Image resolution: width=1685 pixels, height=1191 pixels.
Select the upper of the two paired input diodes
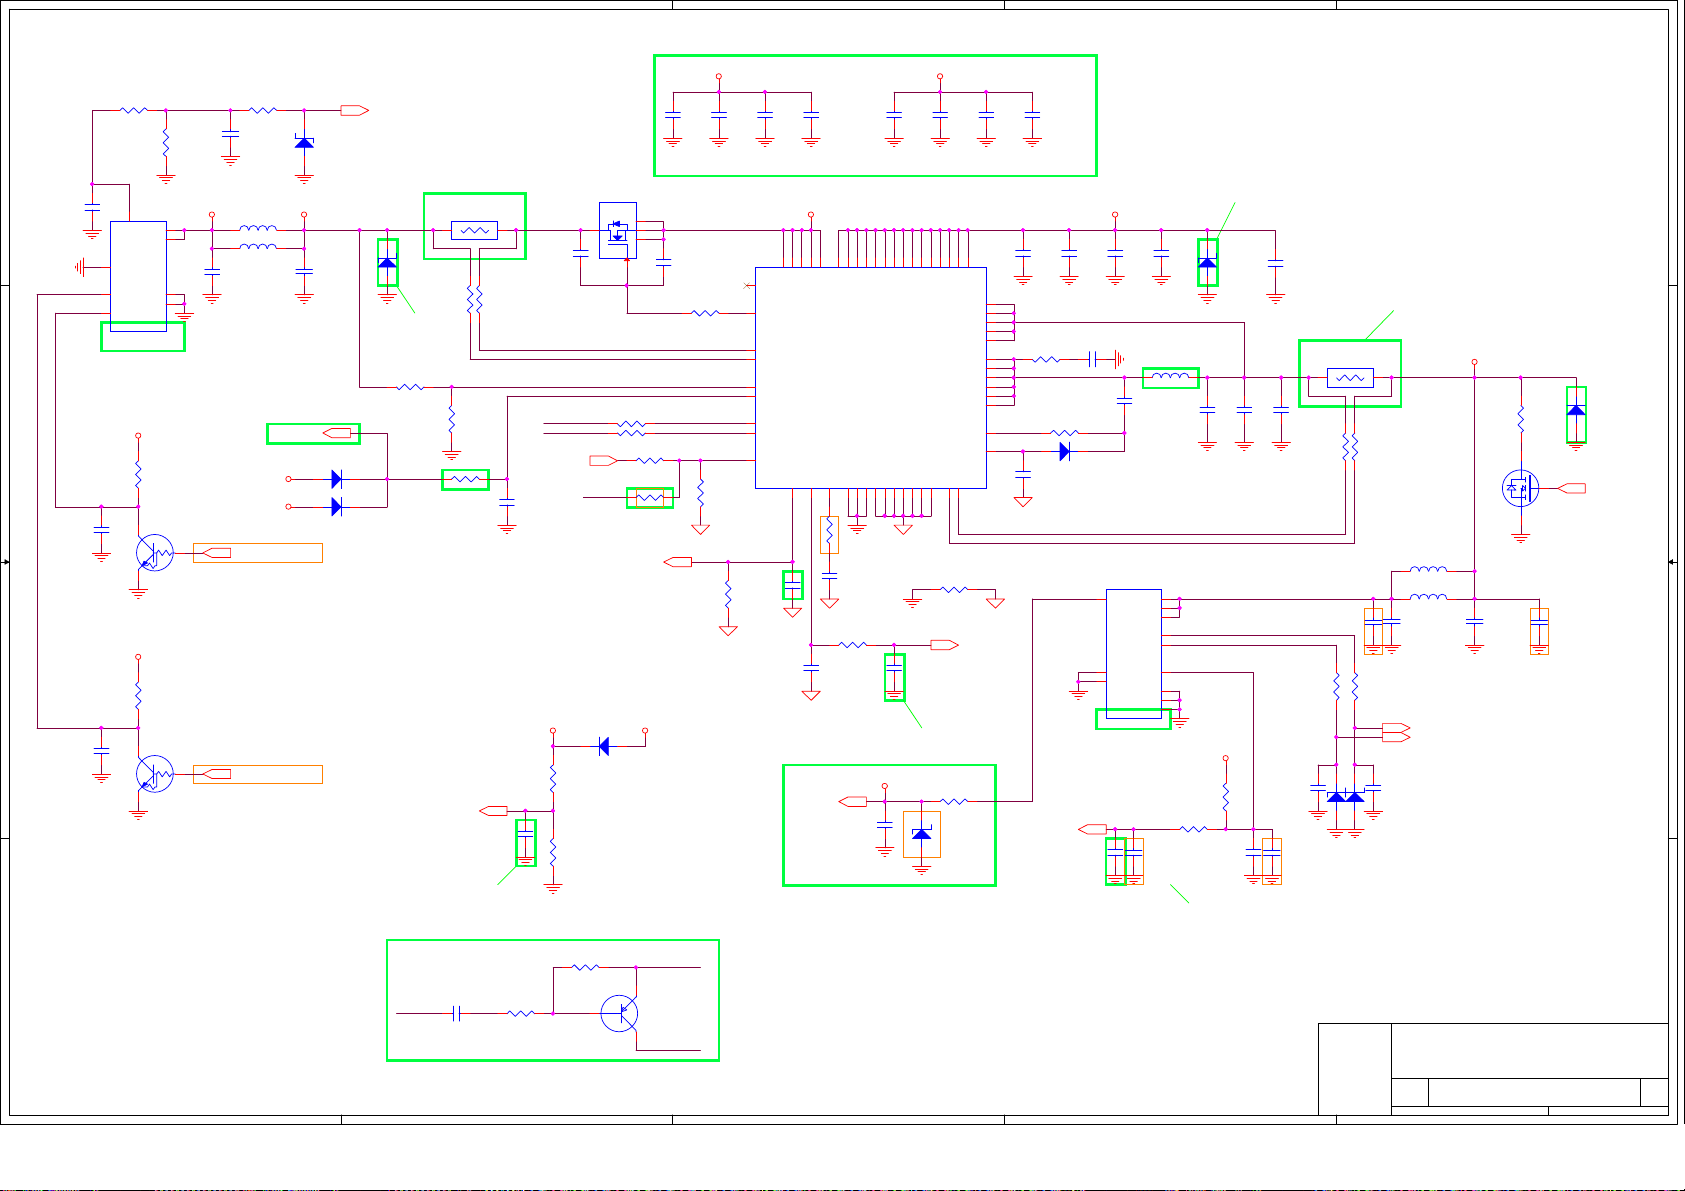pos(337,479)
